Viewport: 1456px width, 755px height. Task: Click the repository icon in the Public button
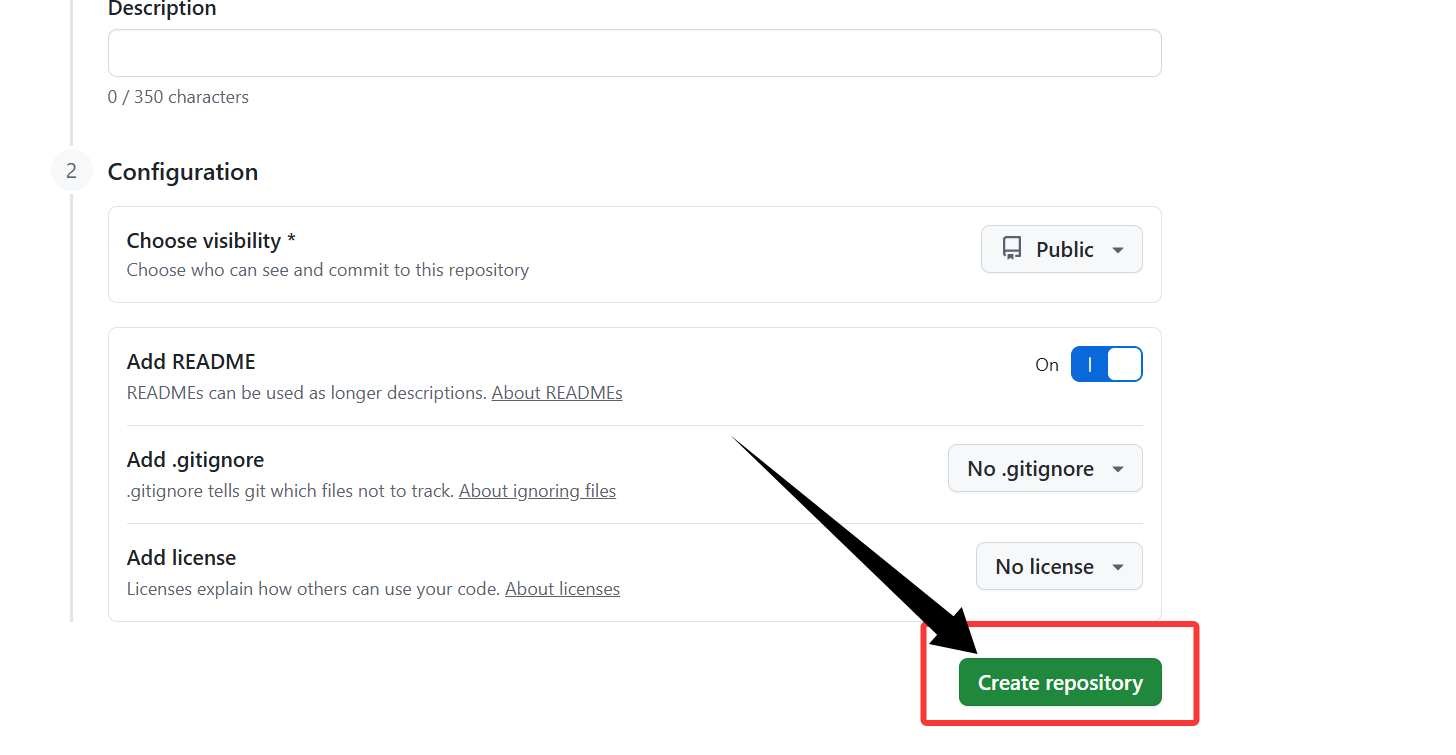[1012, 249]
